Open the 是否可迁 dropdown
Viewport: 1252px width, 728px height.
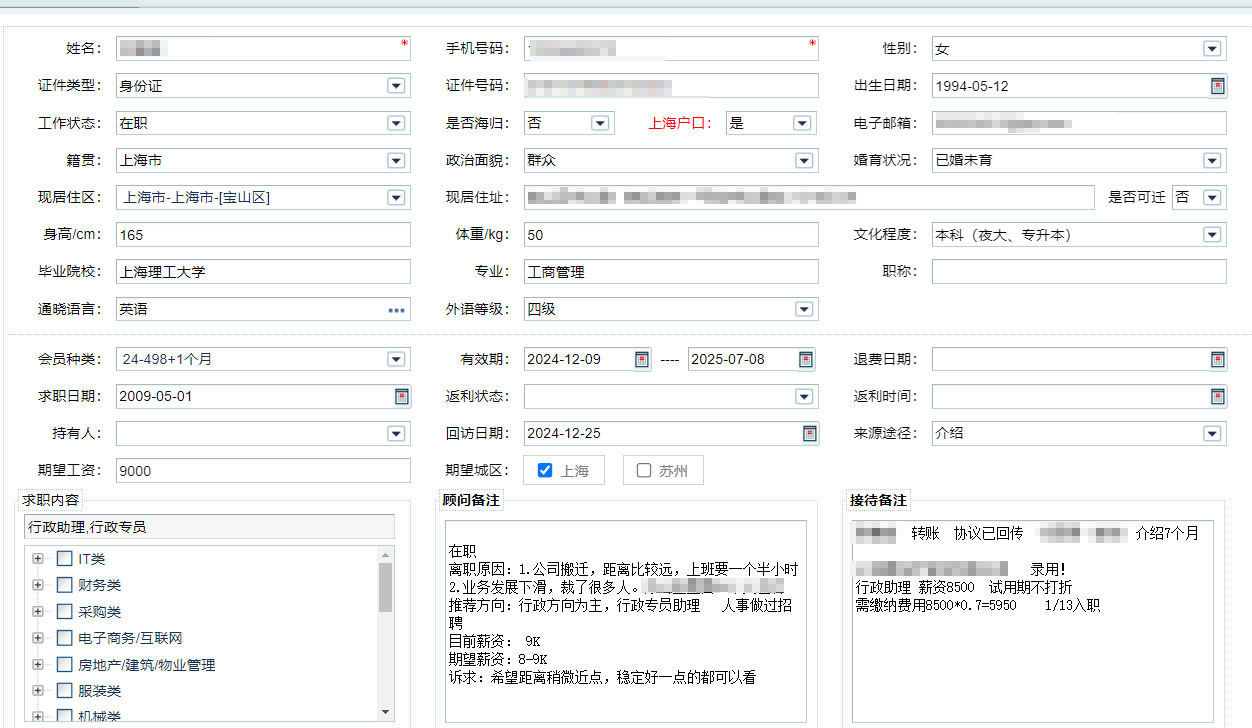pos(1212,198)
